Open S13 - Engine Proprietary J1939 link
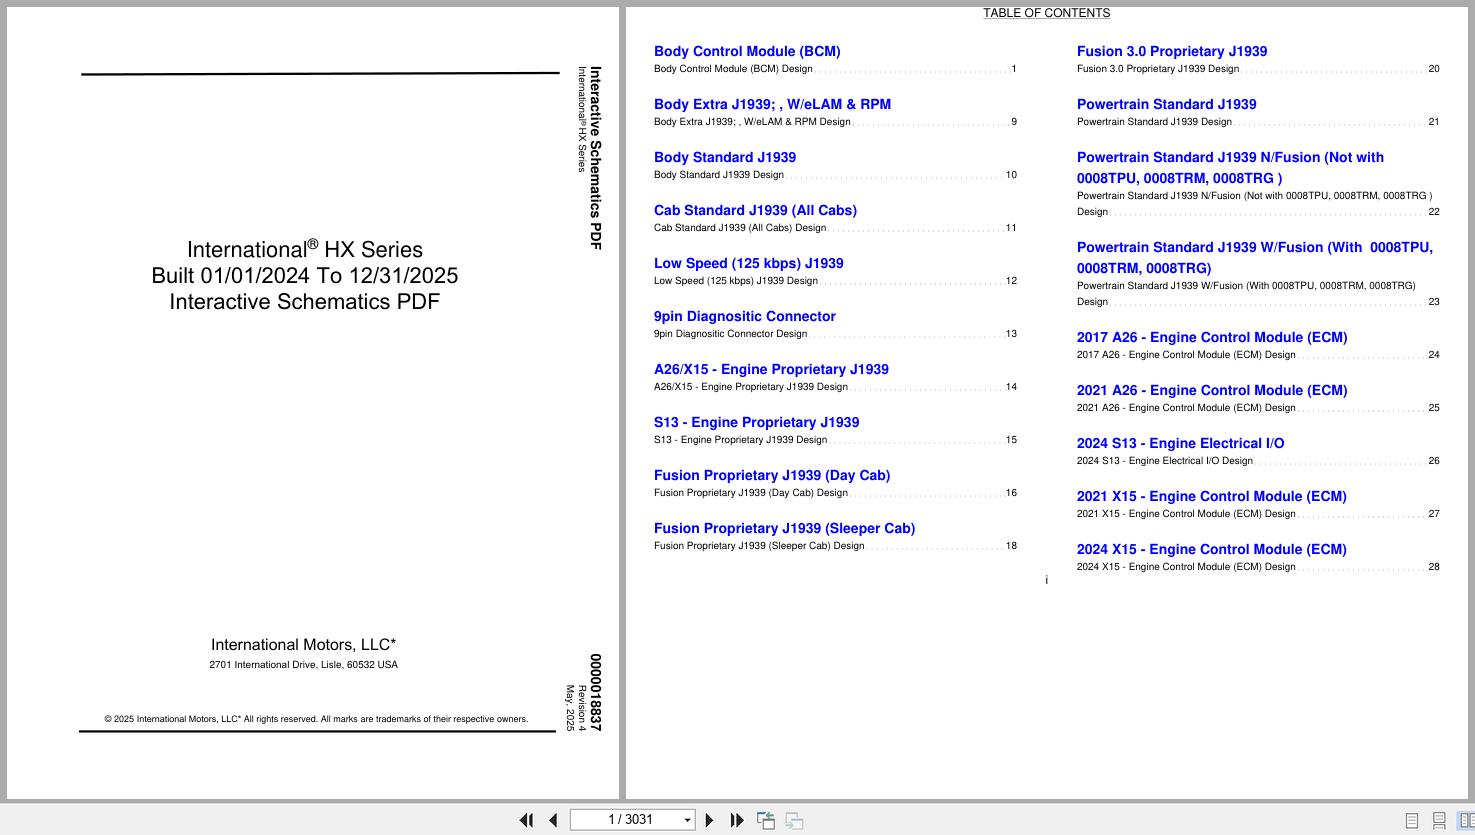Viewport: 1475px width, 835px height. pos(756,422)
